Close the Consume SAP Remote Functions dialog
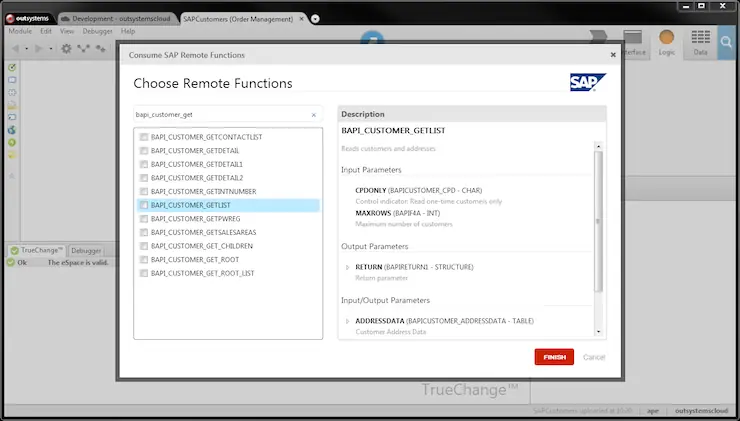The image size is (740, 421). pyautogui.click(x=613, y=55)
